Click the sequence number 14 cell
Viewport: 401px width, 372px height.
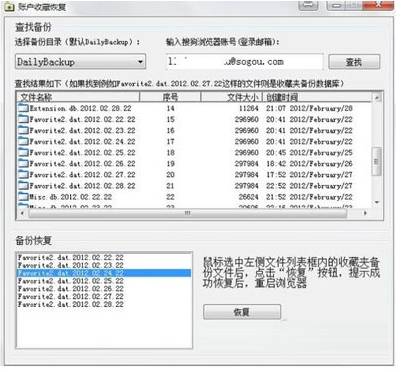pyautogui.click(x=170, y=108)
